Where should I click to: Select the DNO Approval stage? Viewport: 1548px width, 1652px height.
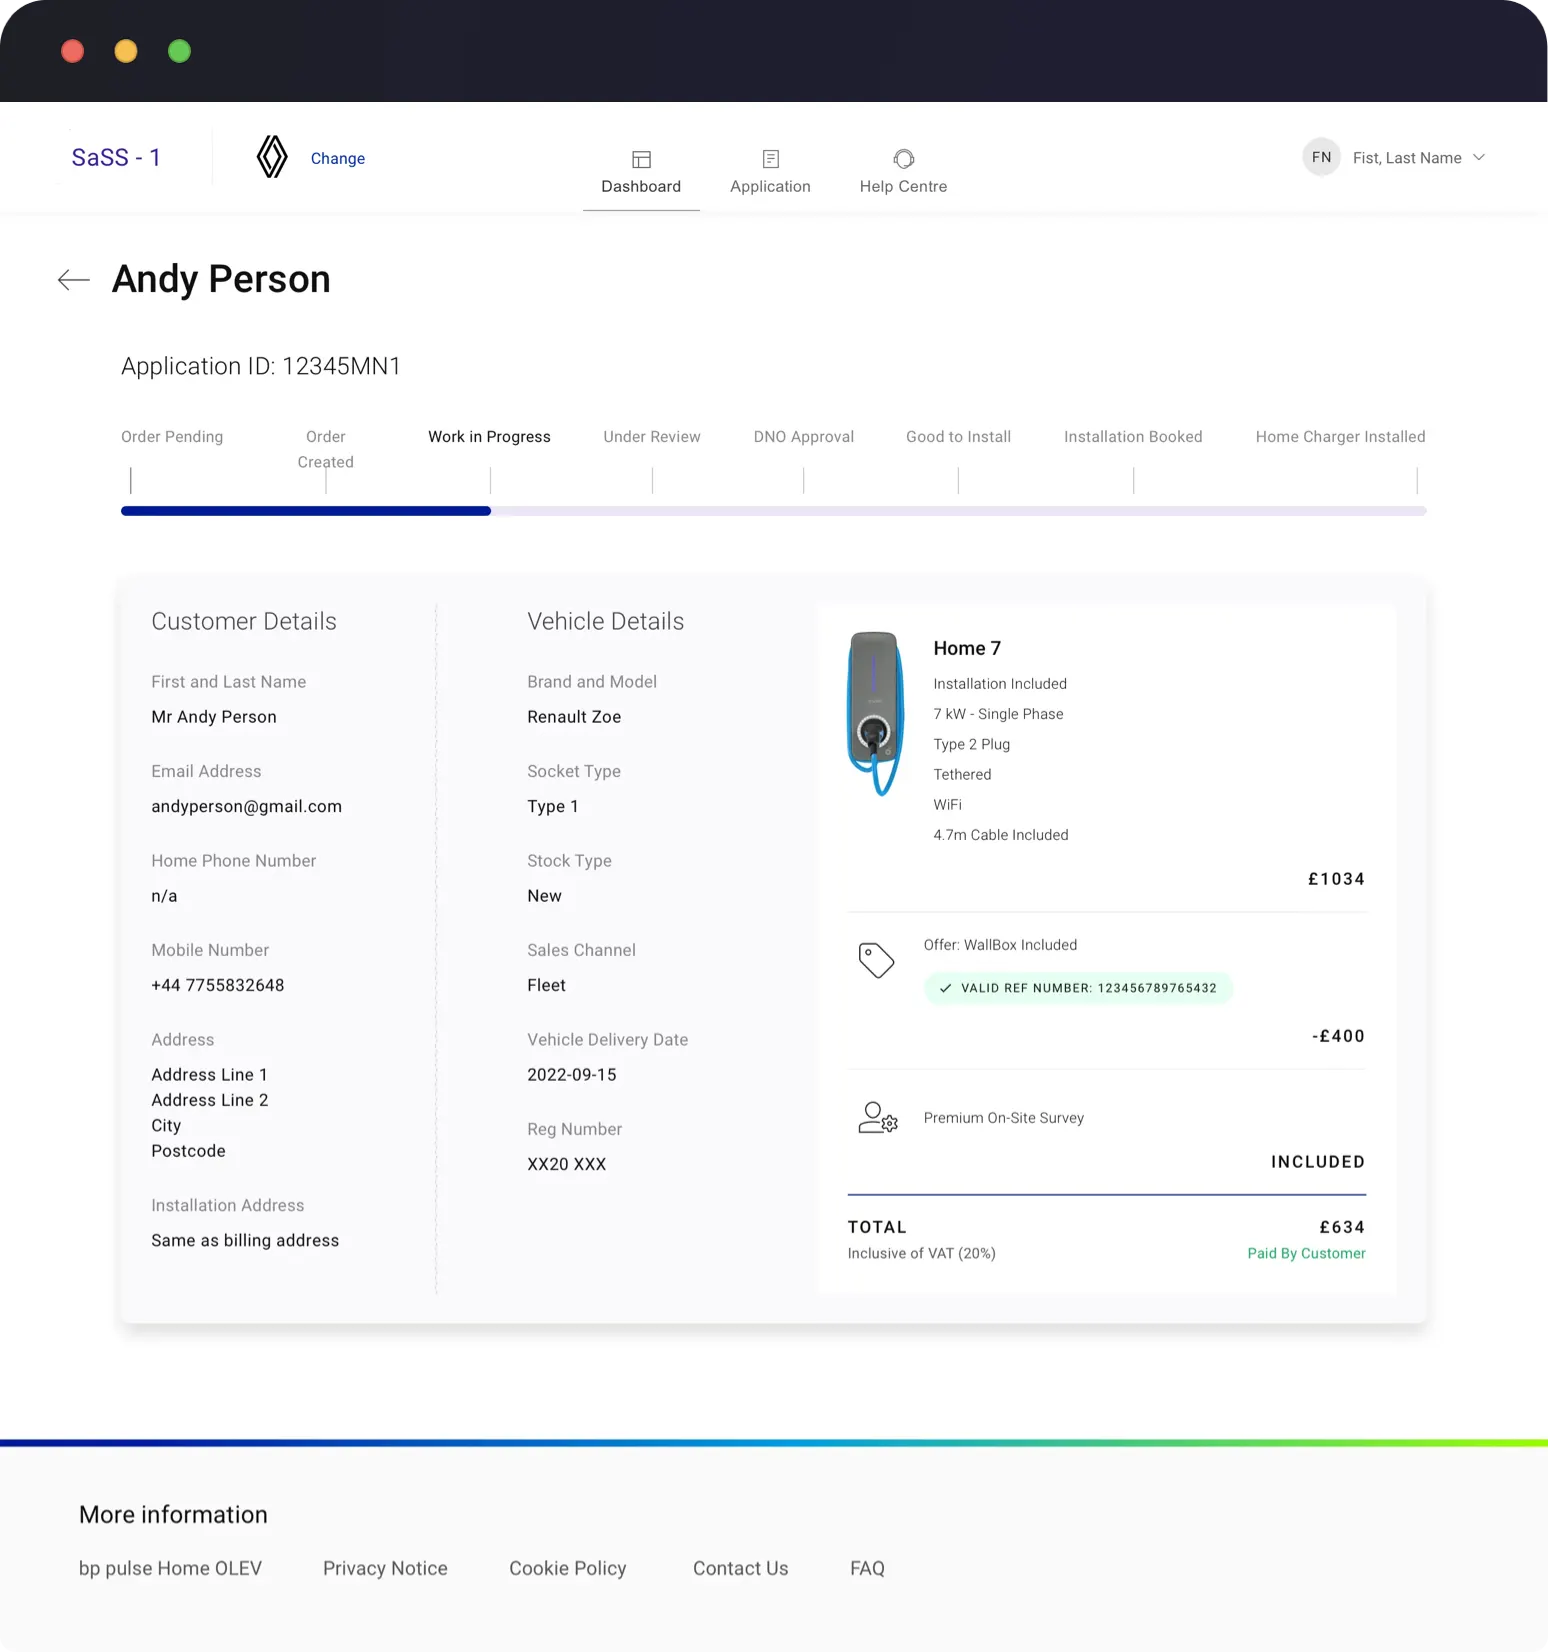[x=803, y=437]
